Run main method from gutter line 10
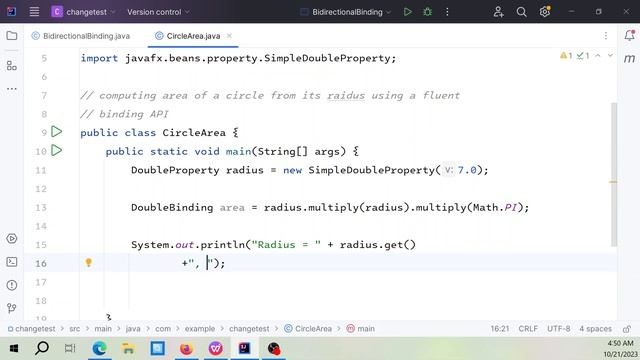This screenshot has width=640, height=360. click(57, 151)
